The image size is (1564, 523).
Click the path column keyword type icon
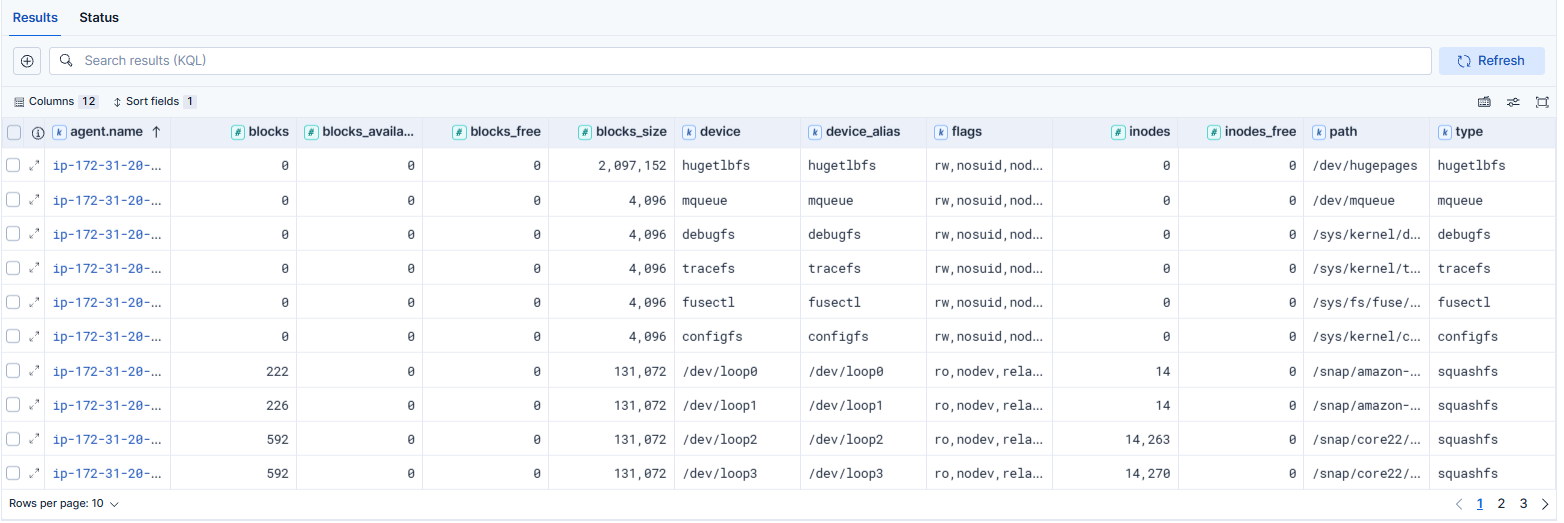click(1319, 132)
